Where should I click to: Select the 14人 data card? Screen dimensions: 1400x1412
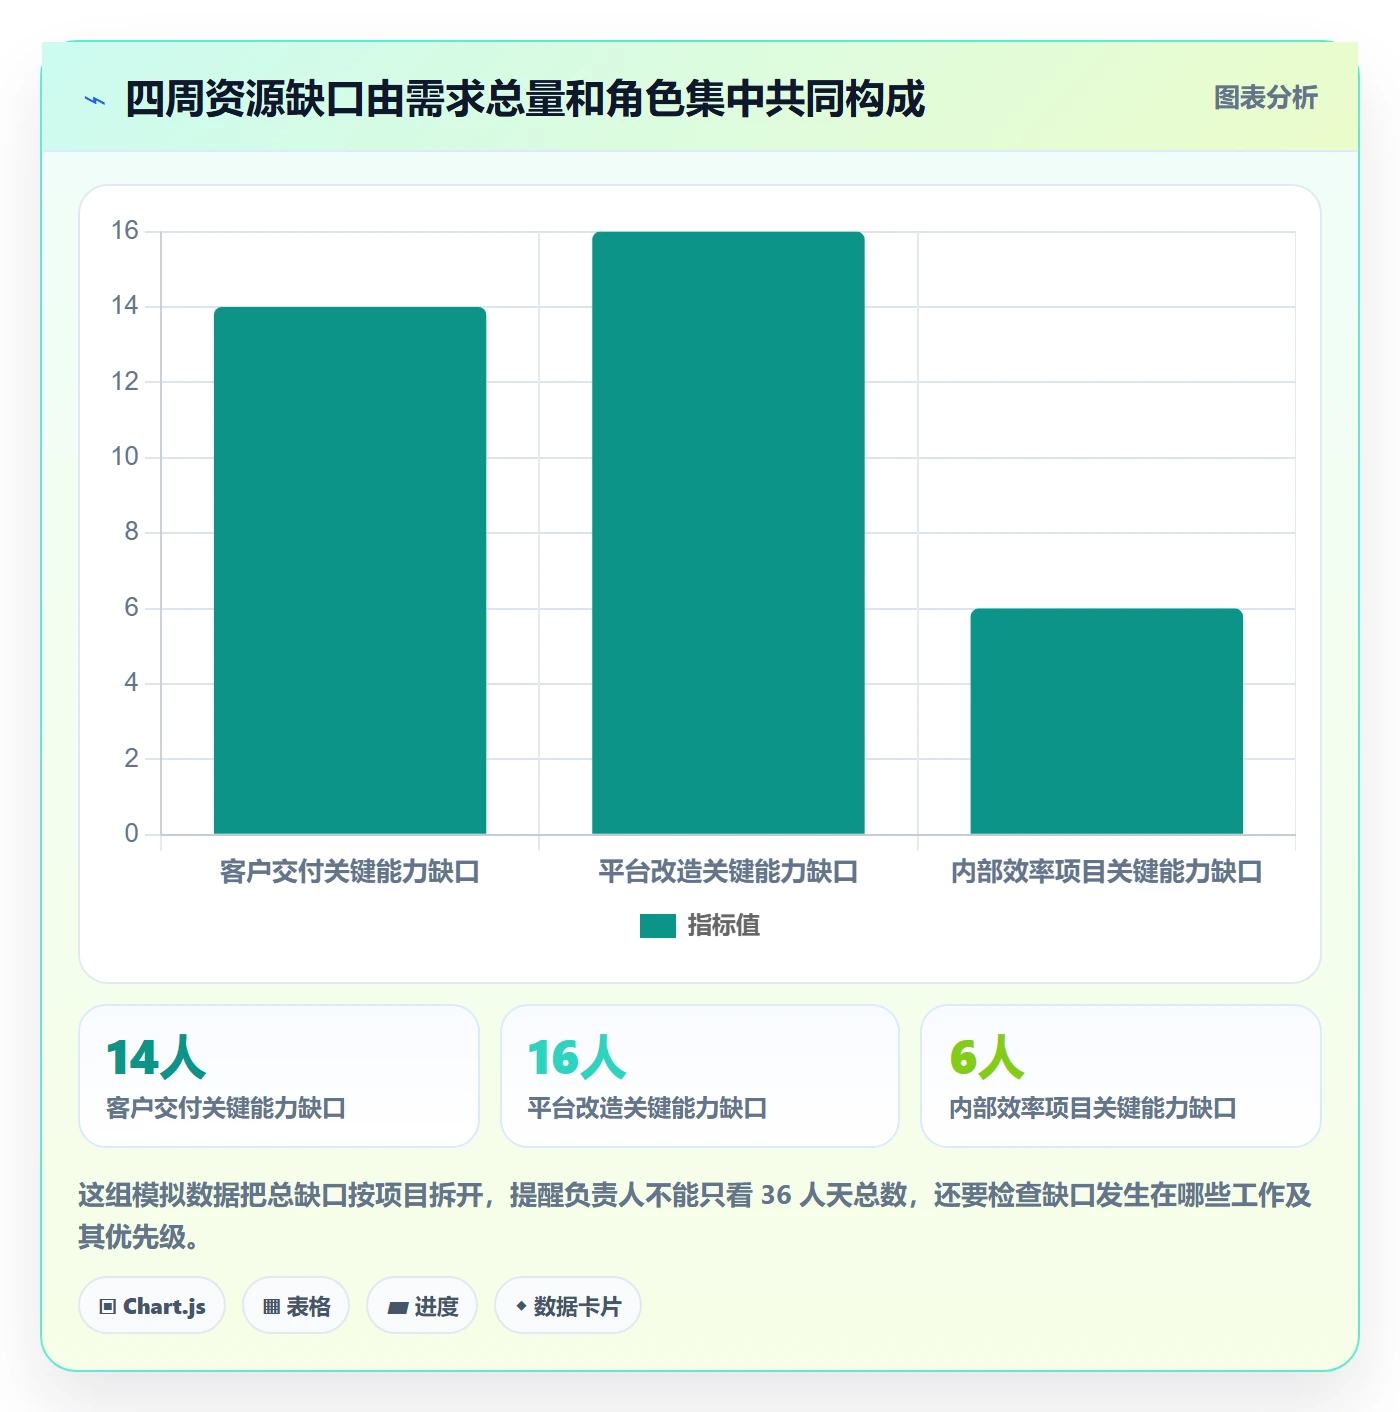click(x=279, y=1076)
